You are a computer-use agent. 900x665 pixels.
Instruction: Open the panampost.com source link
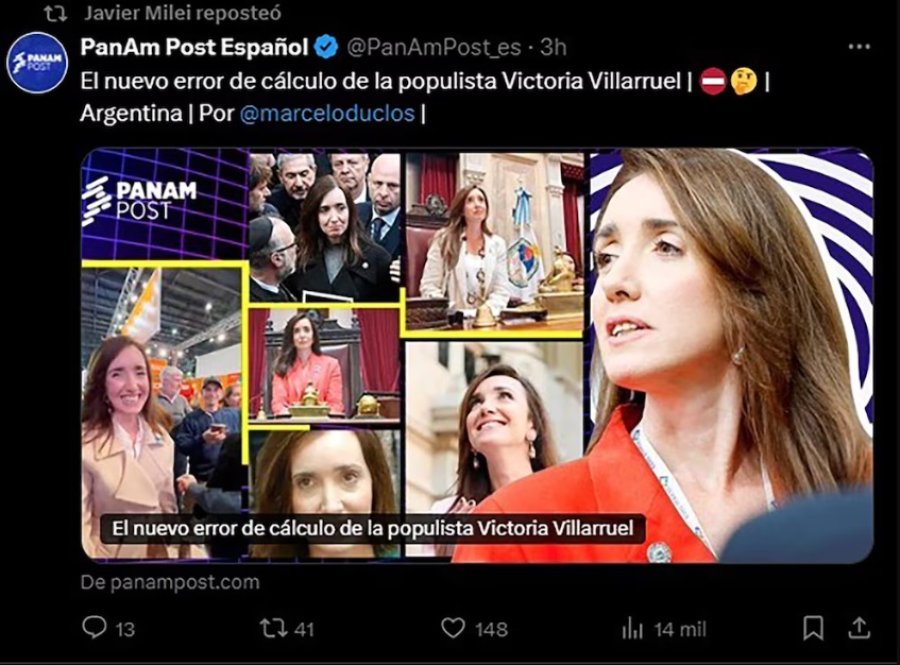pos(170,582)
